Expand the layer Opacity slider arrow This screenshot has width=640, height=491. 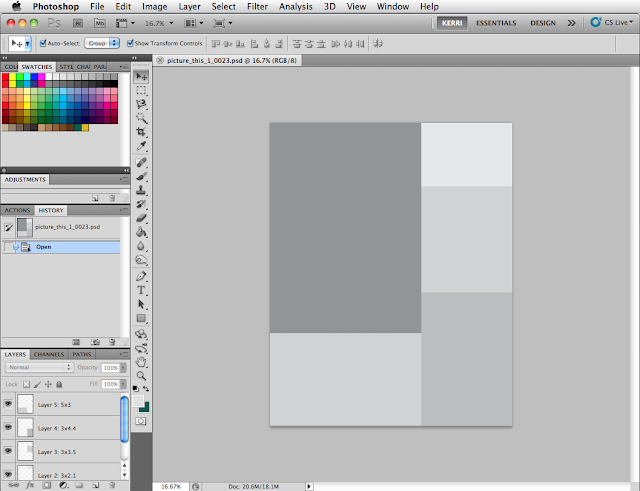click(125, 367)
